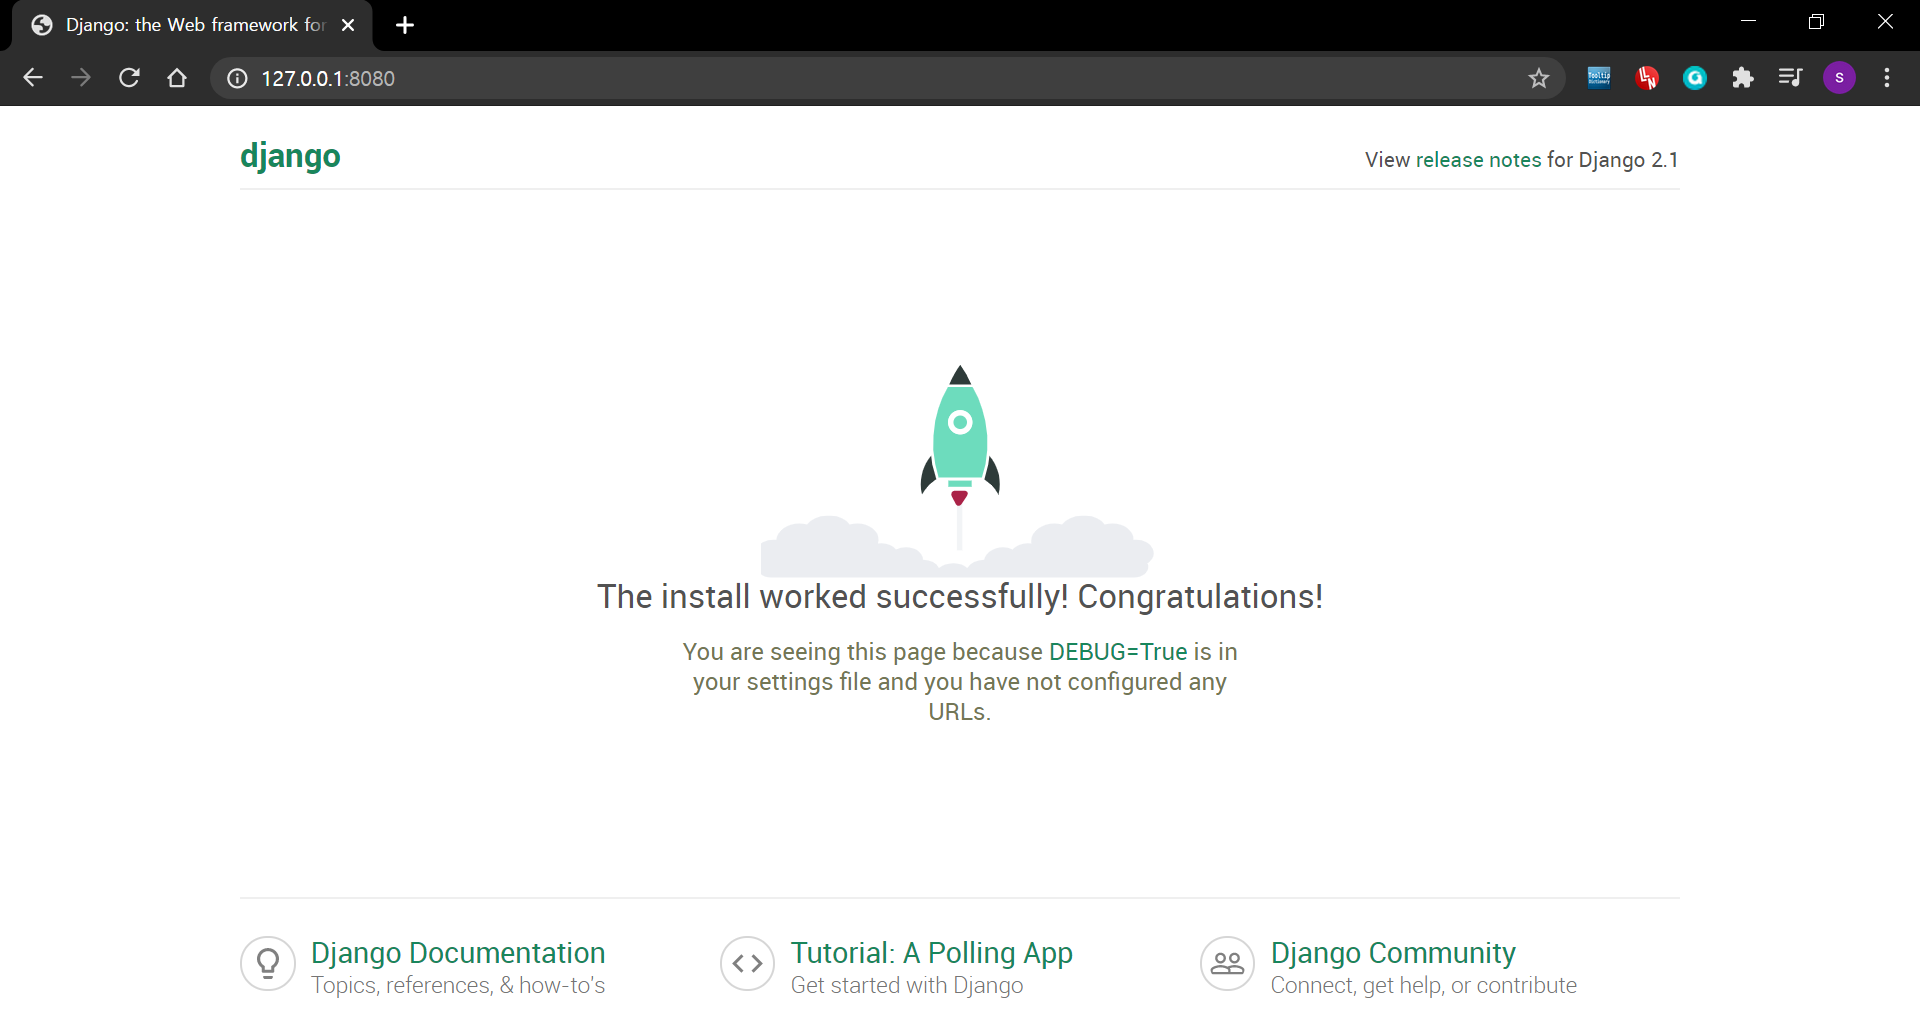Open the media playlist control icon
The width and height of the screenshot is (1920, 1028).
click(x=1790, y=78)
